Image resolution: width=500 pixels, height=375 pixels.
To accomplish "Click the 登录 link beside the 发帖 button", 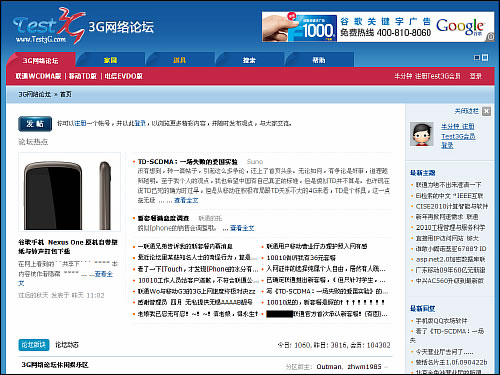I will (140, 123).
